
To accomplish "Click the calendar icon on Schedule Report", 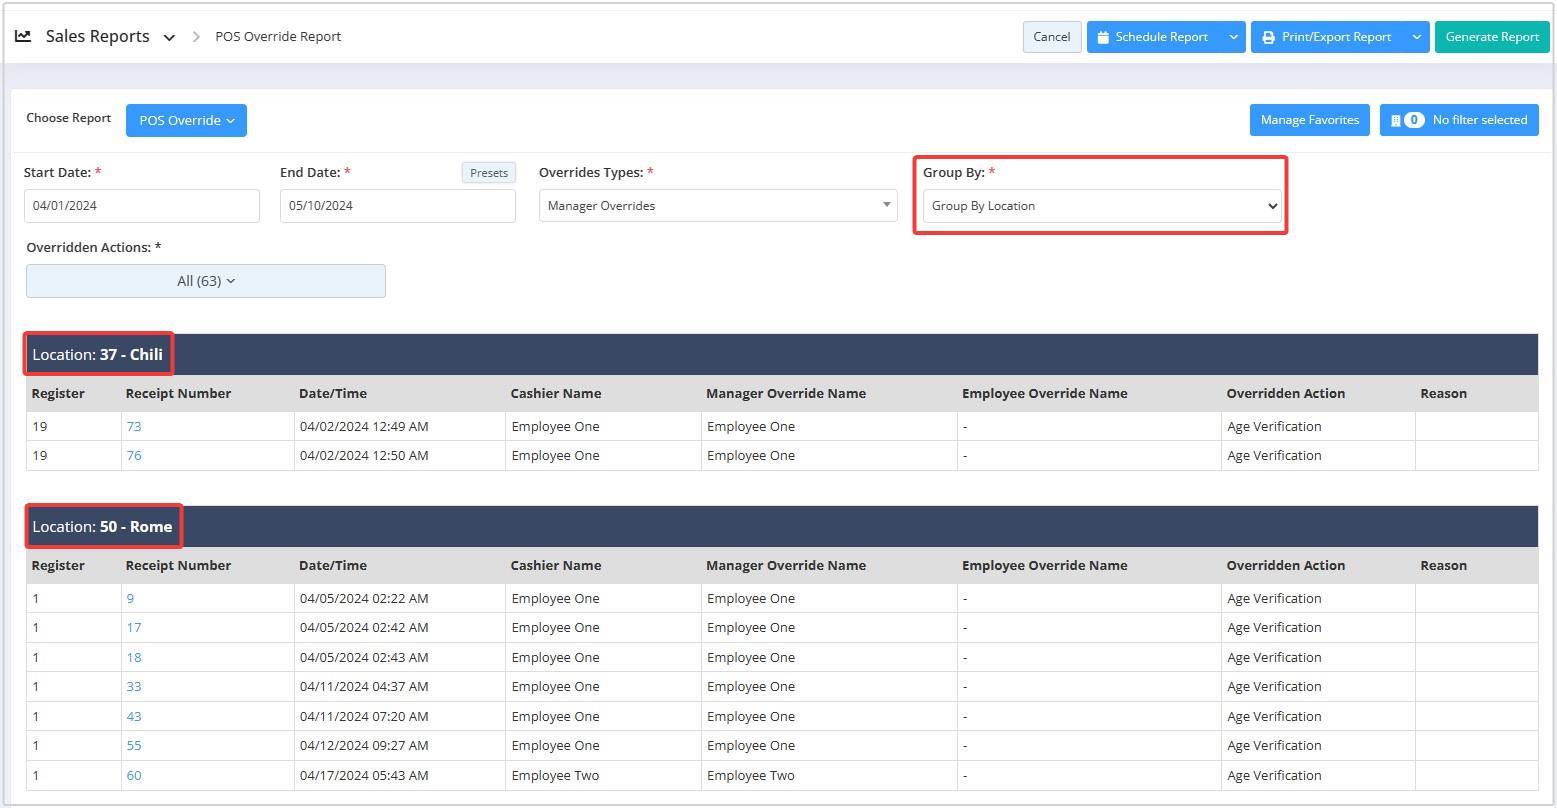I will [x=1103, y=37].
